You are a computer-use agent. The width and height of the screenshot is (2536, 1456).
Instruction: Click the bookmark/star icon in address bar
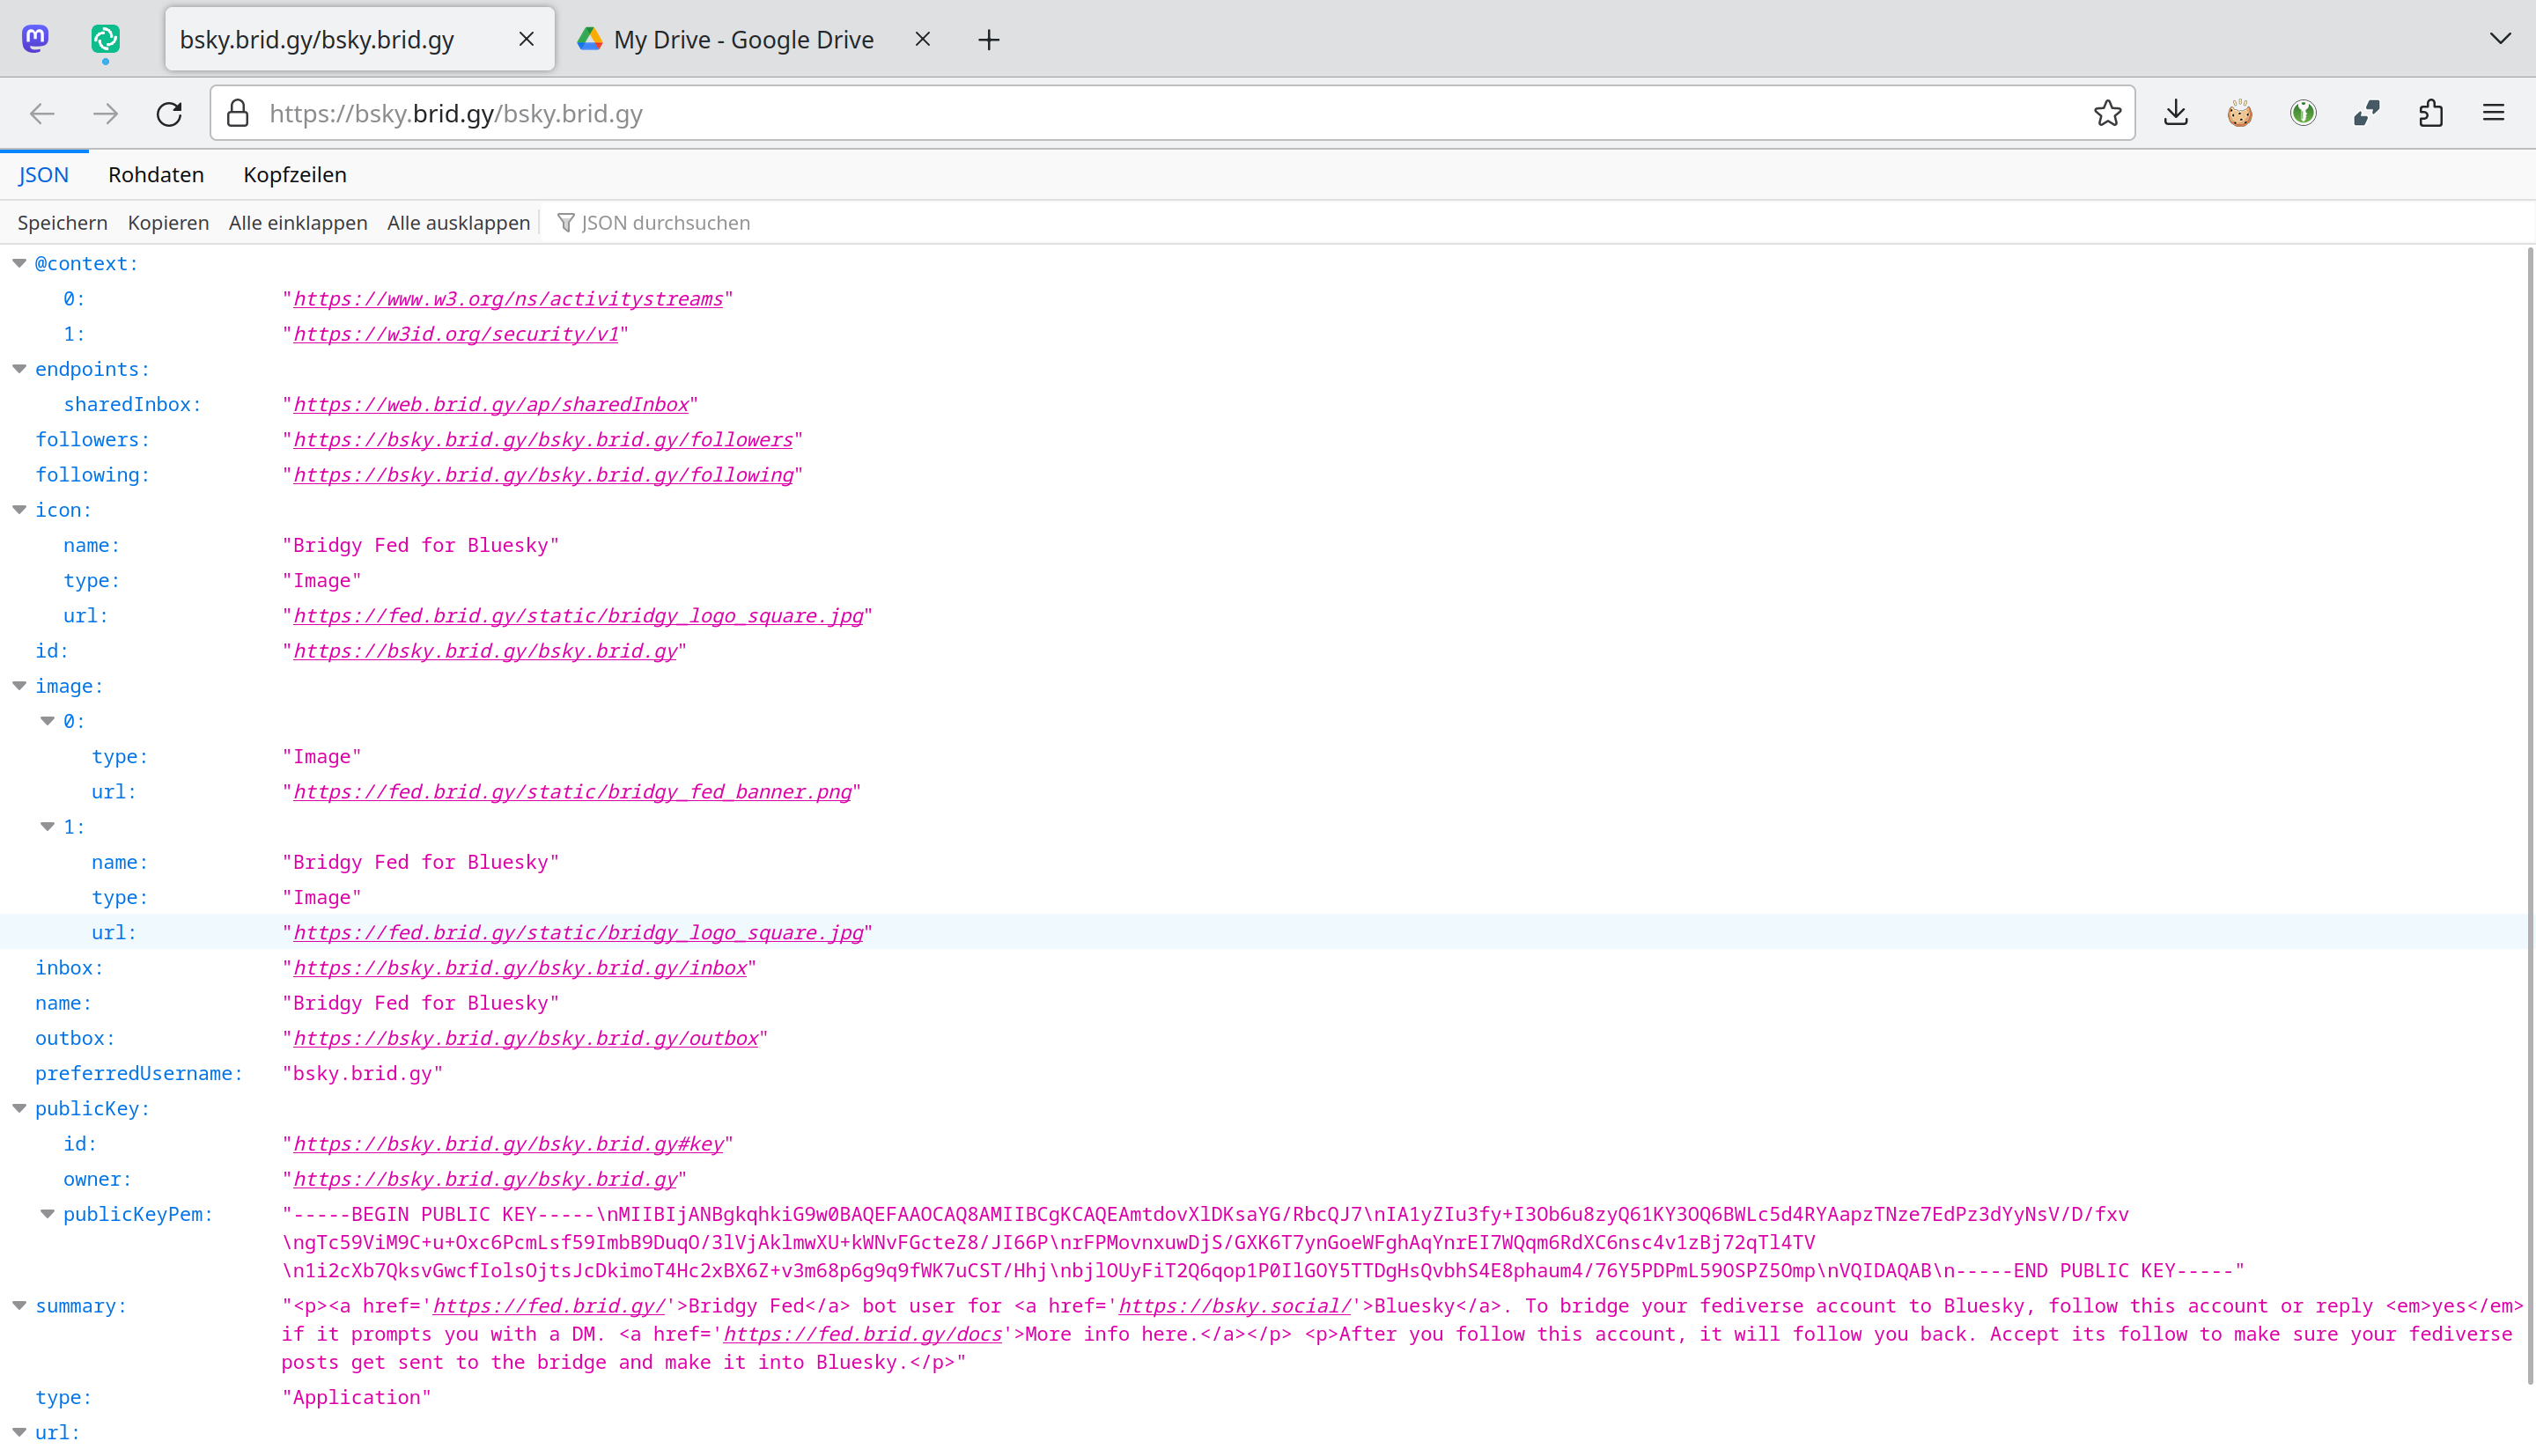point(2107,114)
